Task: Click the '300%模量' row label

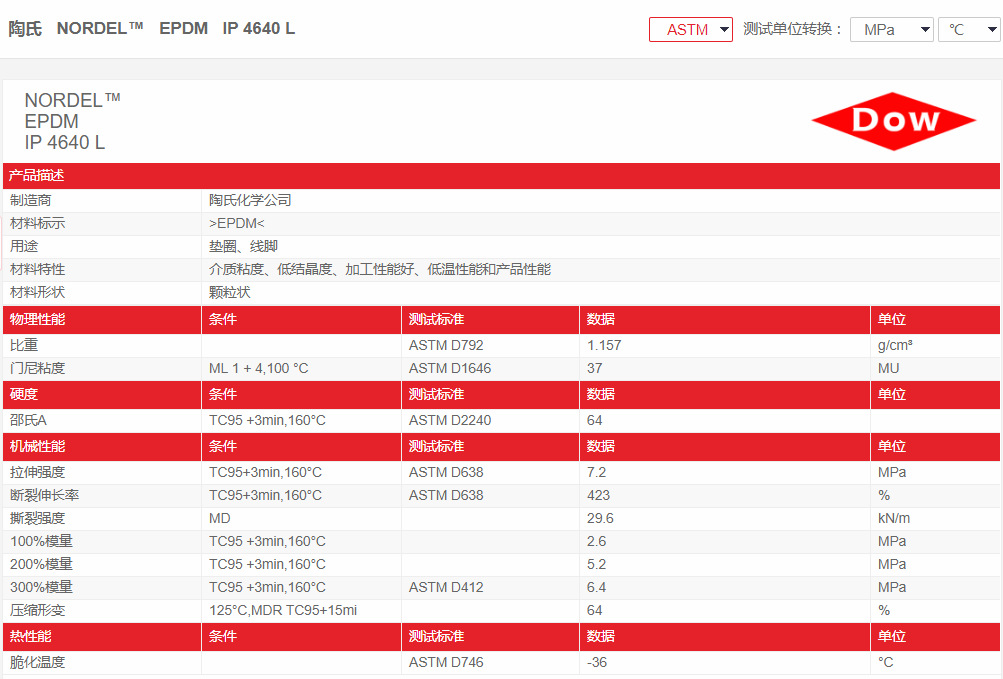Action: click(42, 587)
